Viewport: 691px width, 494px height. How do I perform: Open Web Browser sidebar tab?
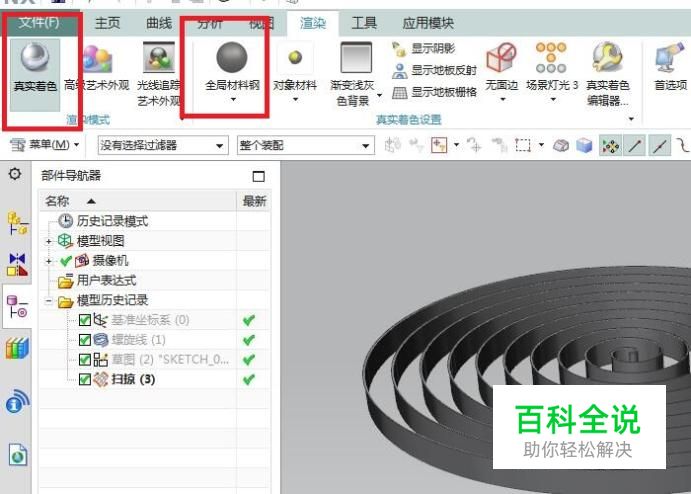[18, 455]
